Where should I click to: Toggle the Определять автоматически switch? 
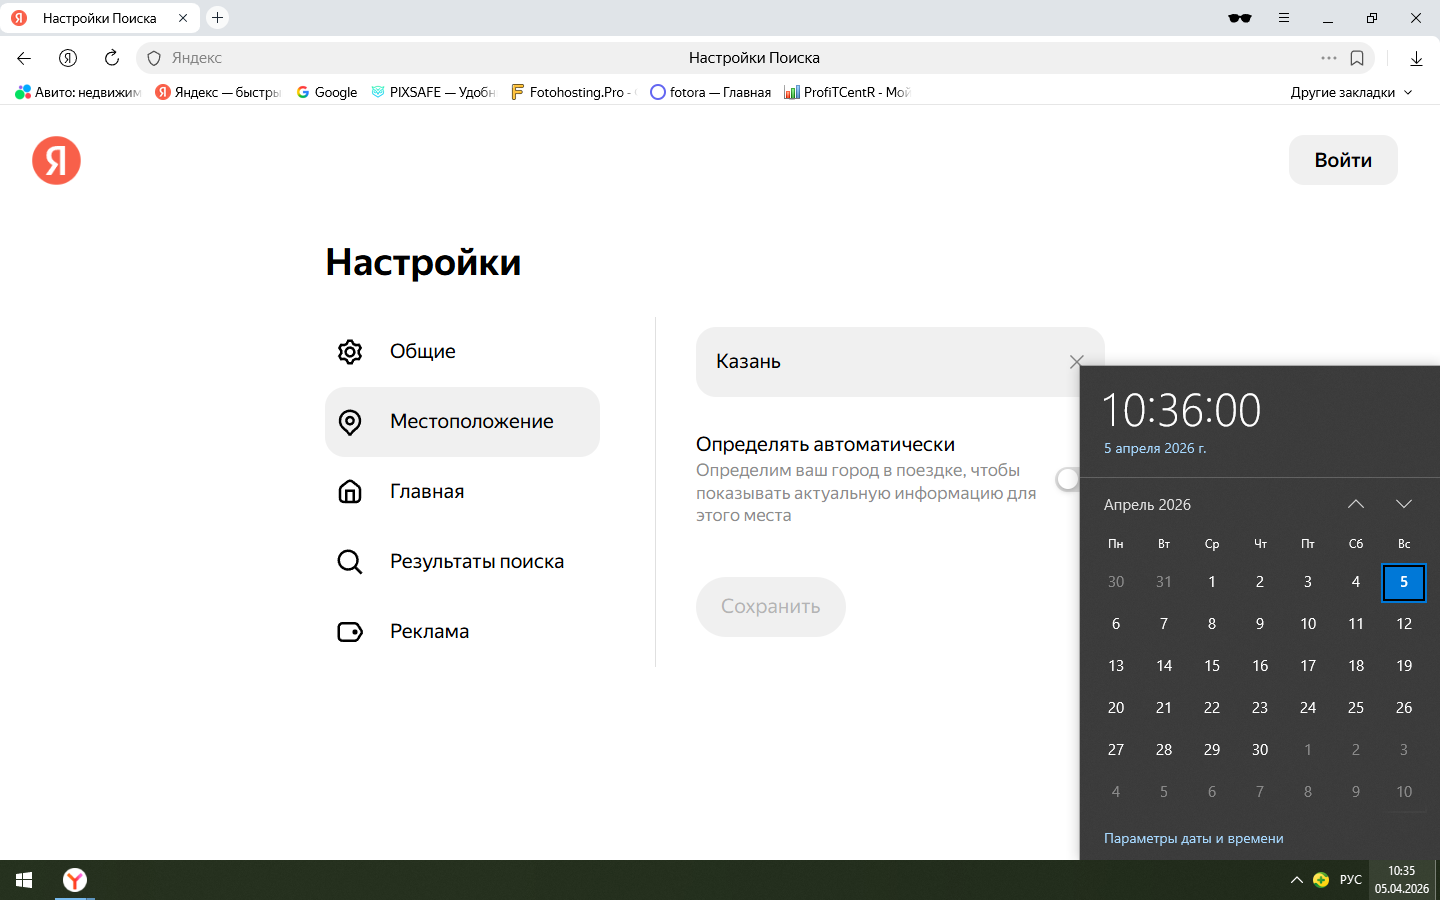[x=1069, y=480]
